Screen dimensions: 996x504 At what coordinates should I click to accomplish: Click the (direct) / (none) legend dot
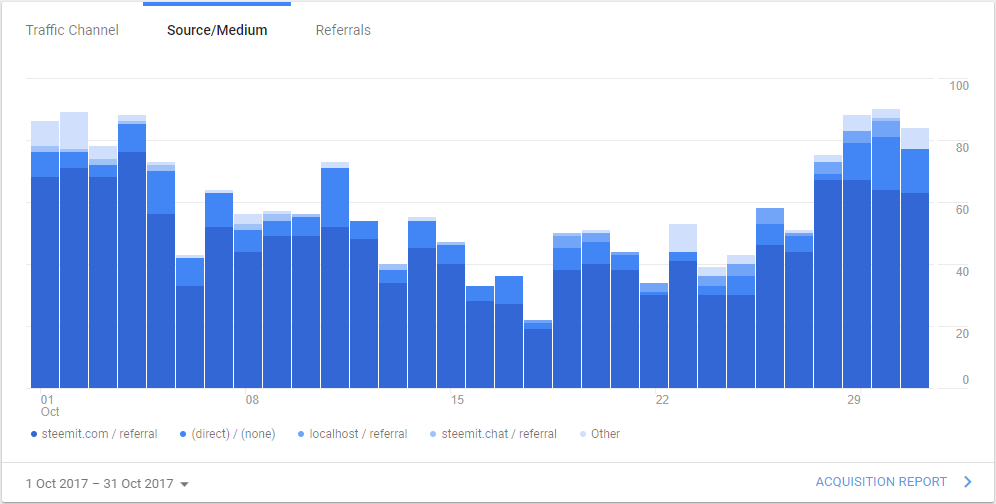(183, 434)
